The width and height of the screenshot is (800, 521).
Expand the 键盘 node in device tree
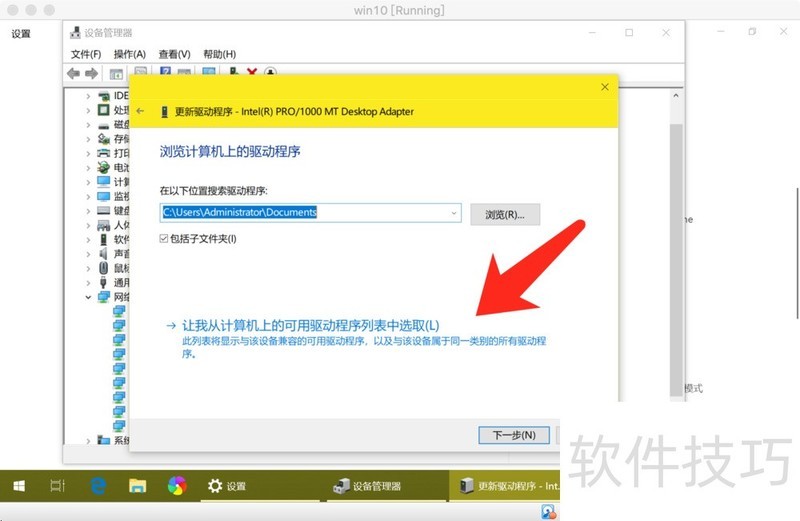88,211
